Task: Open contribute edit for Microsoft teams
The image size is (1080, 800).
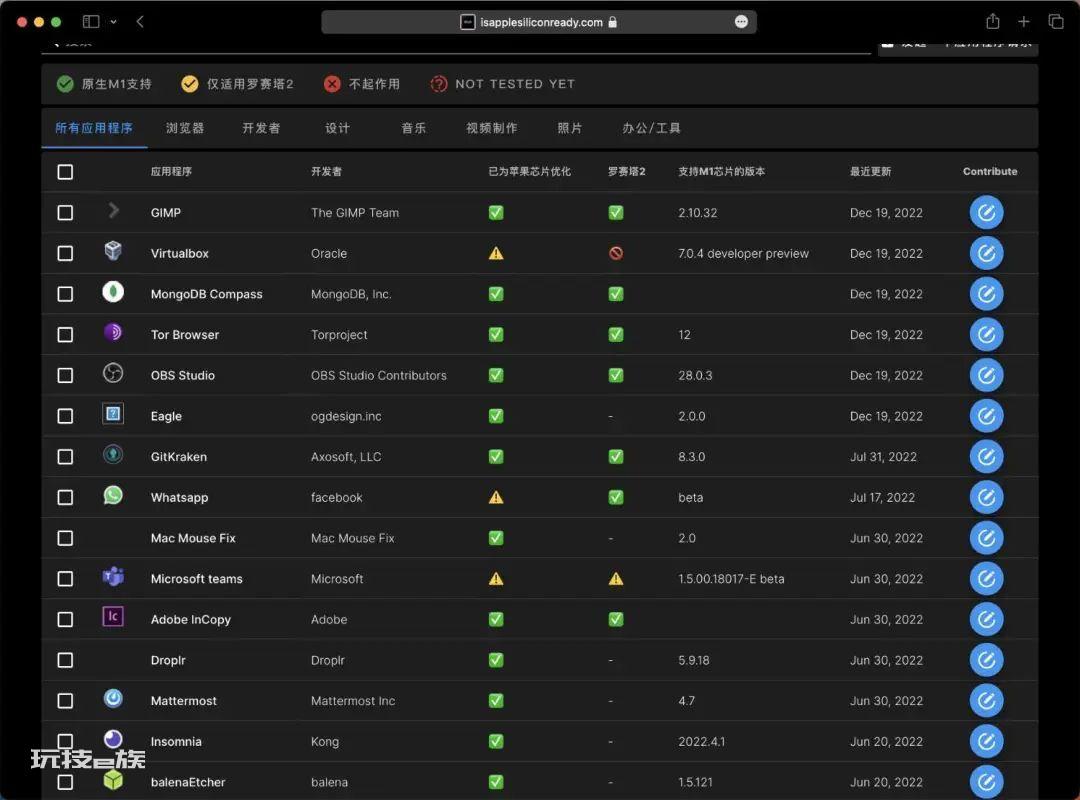Action: click(x=986, y=578)
